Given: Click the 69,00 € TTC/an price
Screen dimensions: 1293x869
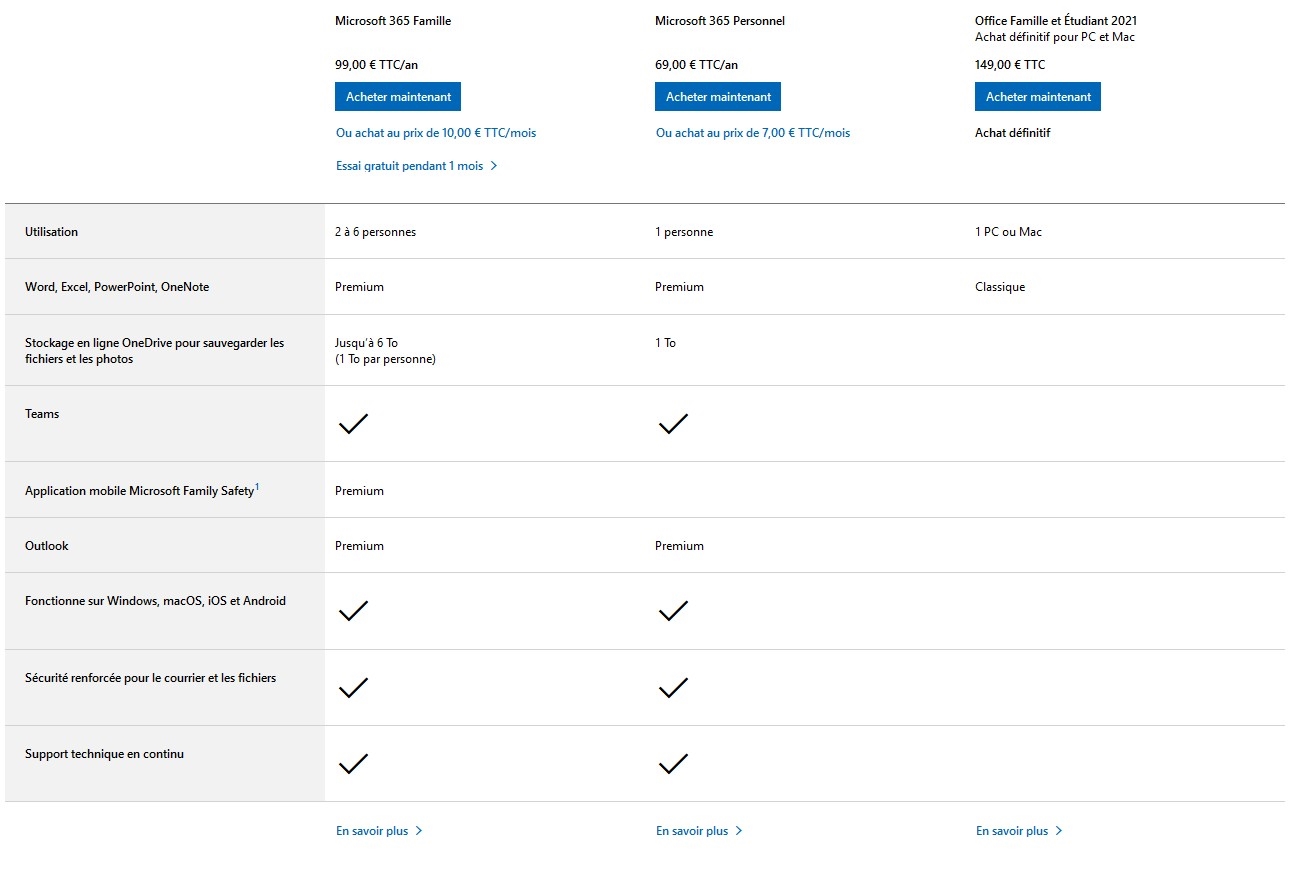Looking at the screenshot, I should [x=696, y=65].
